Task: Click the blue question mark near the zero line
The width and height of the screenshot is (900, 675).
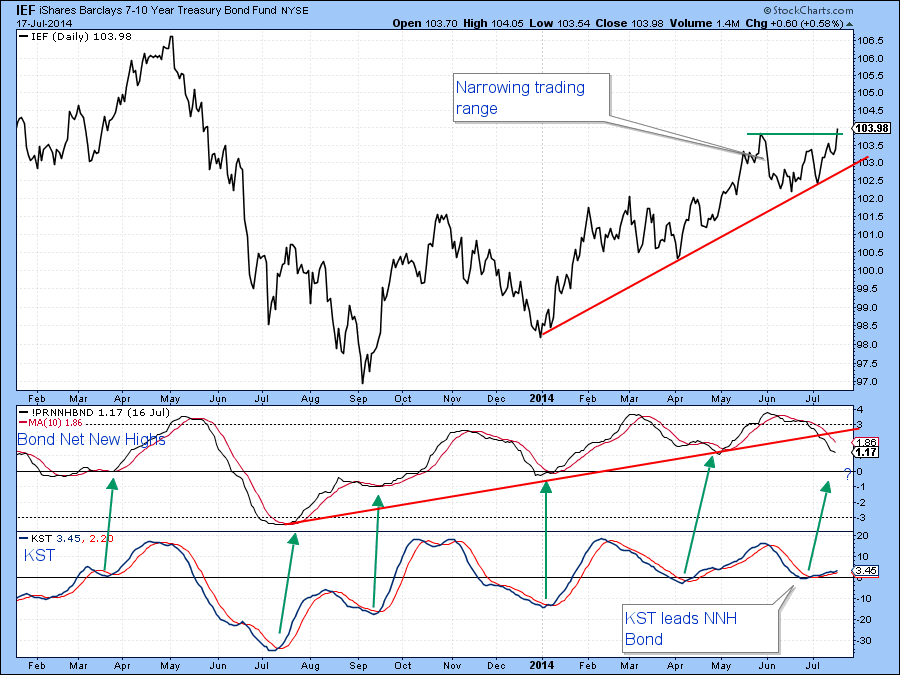Action: (847, 475)
